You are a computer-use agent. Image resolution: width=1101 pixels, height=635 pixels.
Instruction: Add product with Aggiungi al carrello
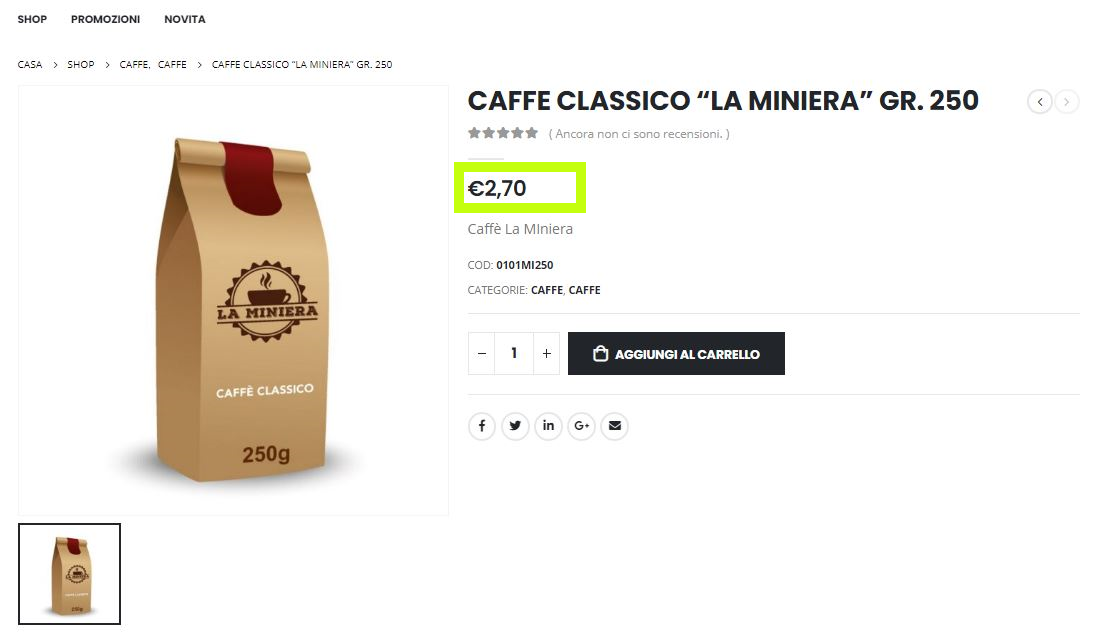pos(676,353)
